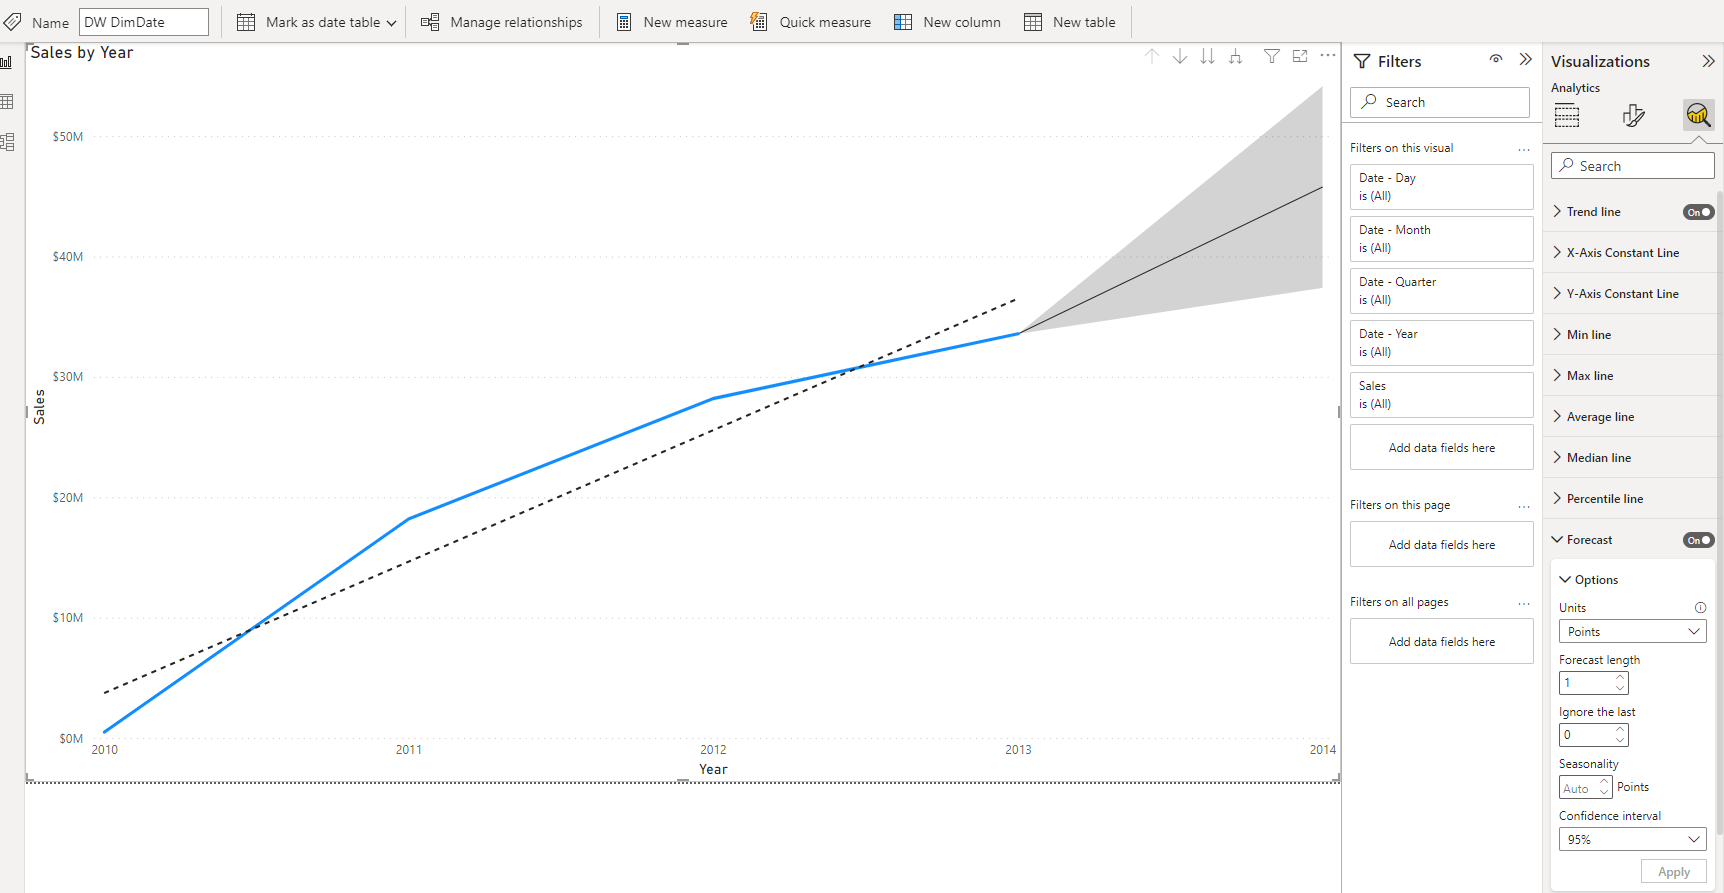Click the New column table icon
The height and width of the screenshot is (893, 1724).
pos(903,22)
